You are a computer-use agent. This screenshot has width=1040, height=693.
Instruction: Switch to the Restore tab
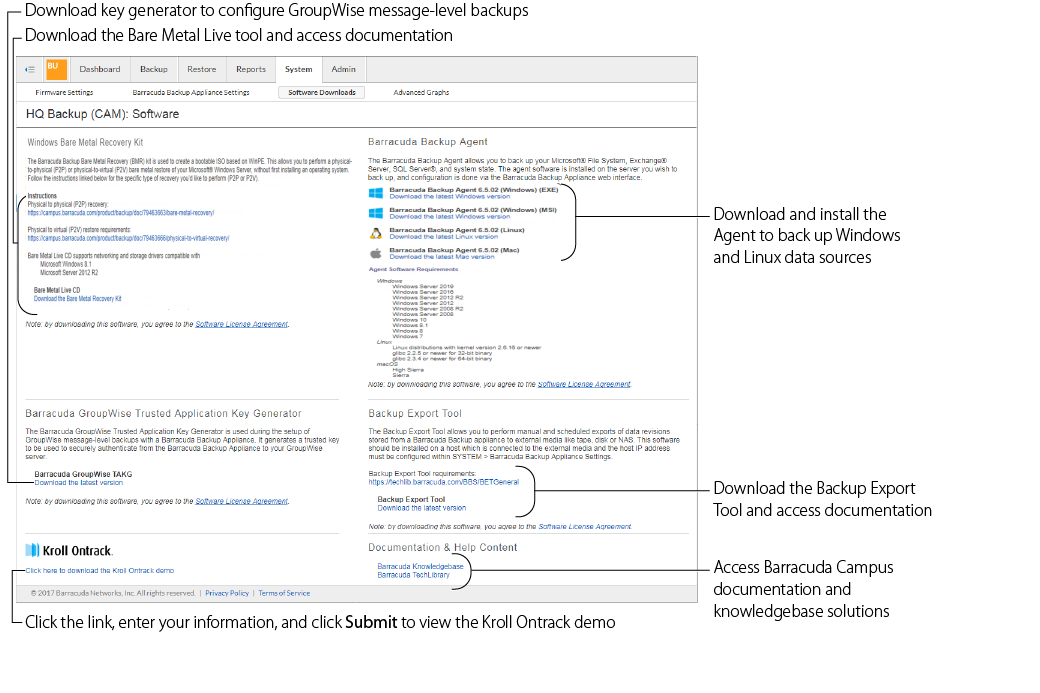(202, 69)
